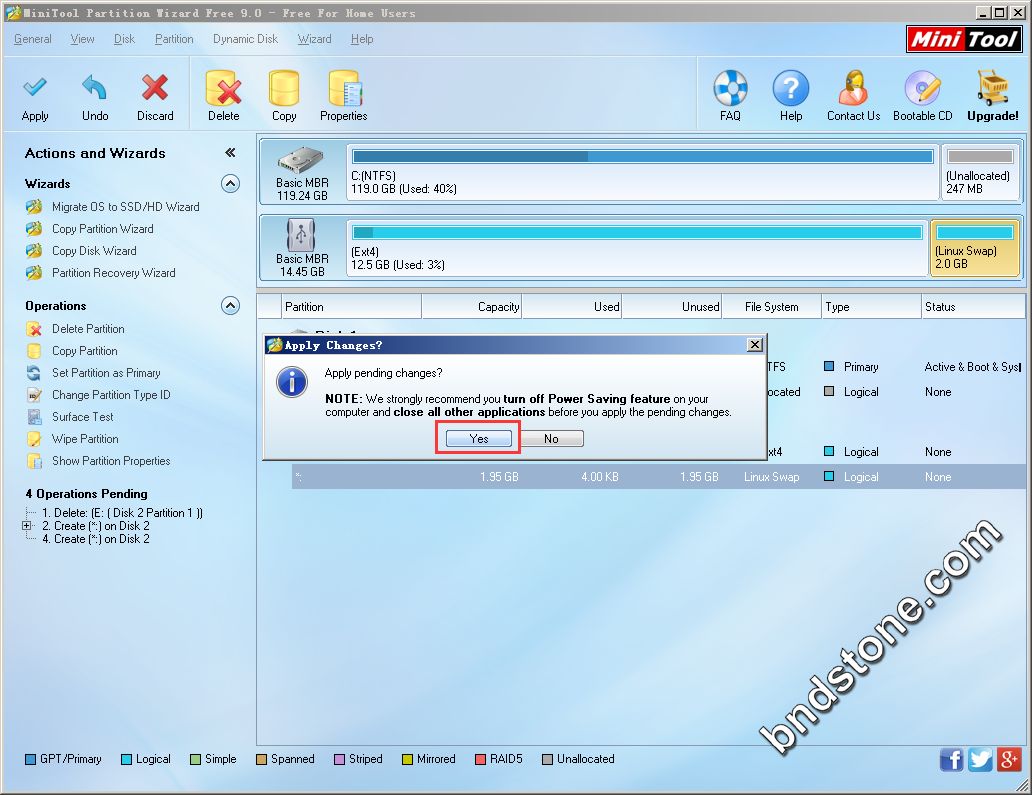
Task: Sort by Unused column header
Action: (x=672, y=307)
